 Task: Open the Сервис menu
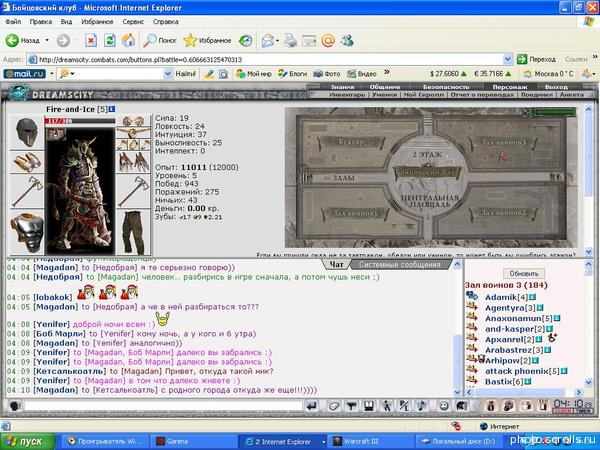133,22
